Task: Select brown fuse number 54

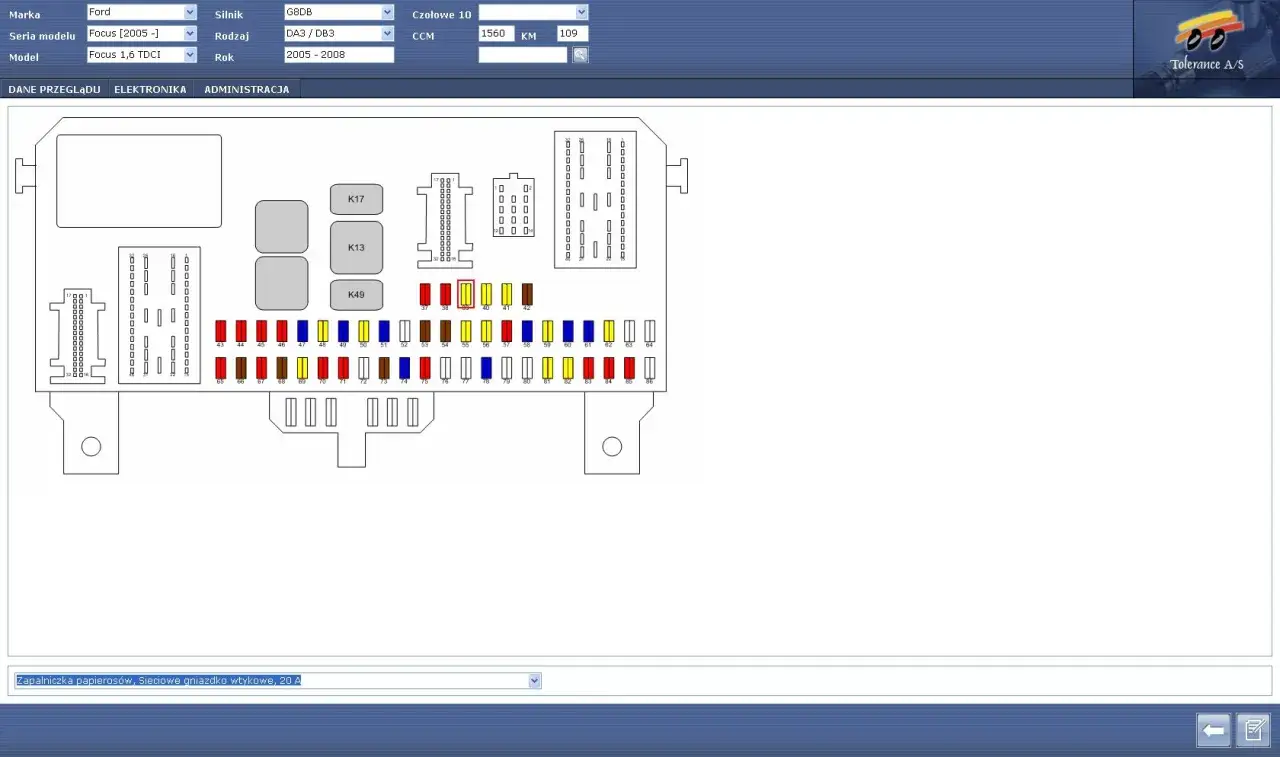Action: (445, 331)
